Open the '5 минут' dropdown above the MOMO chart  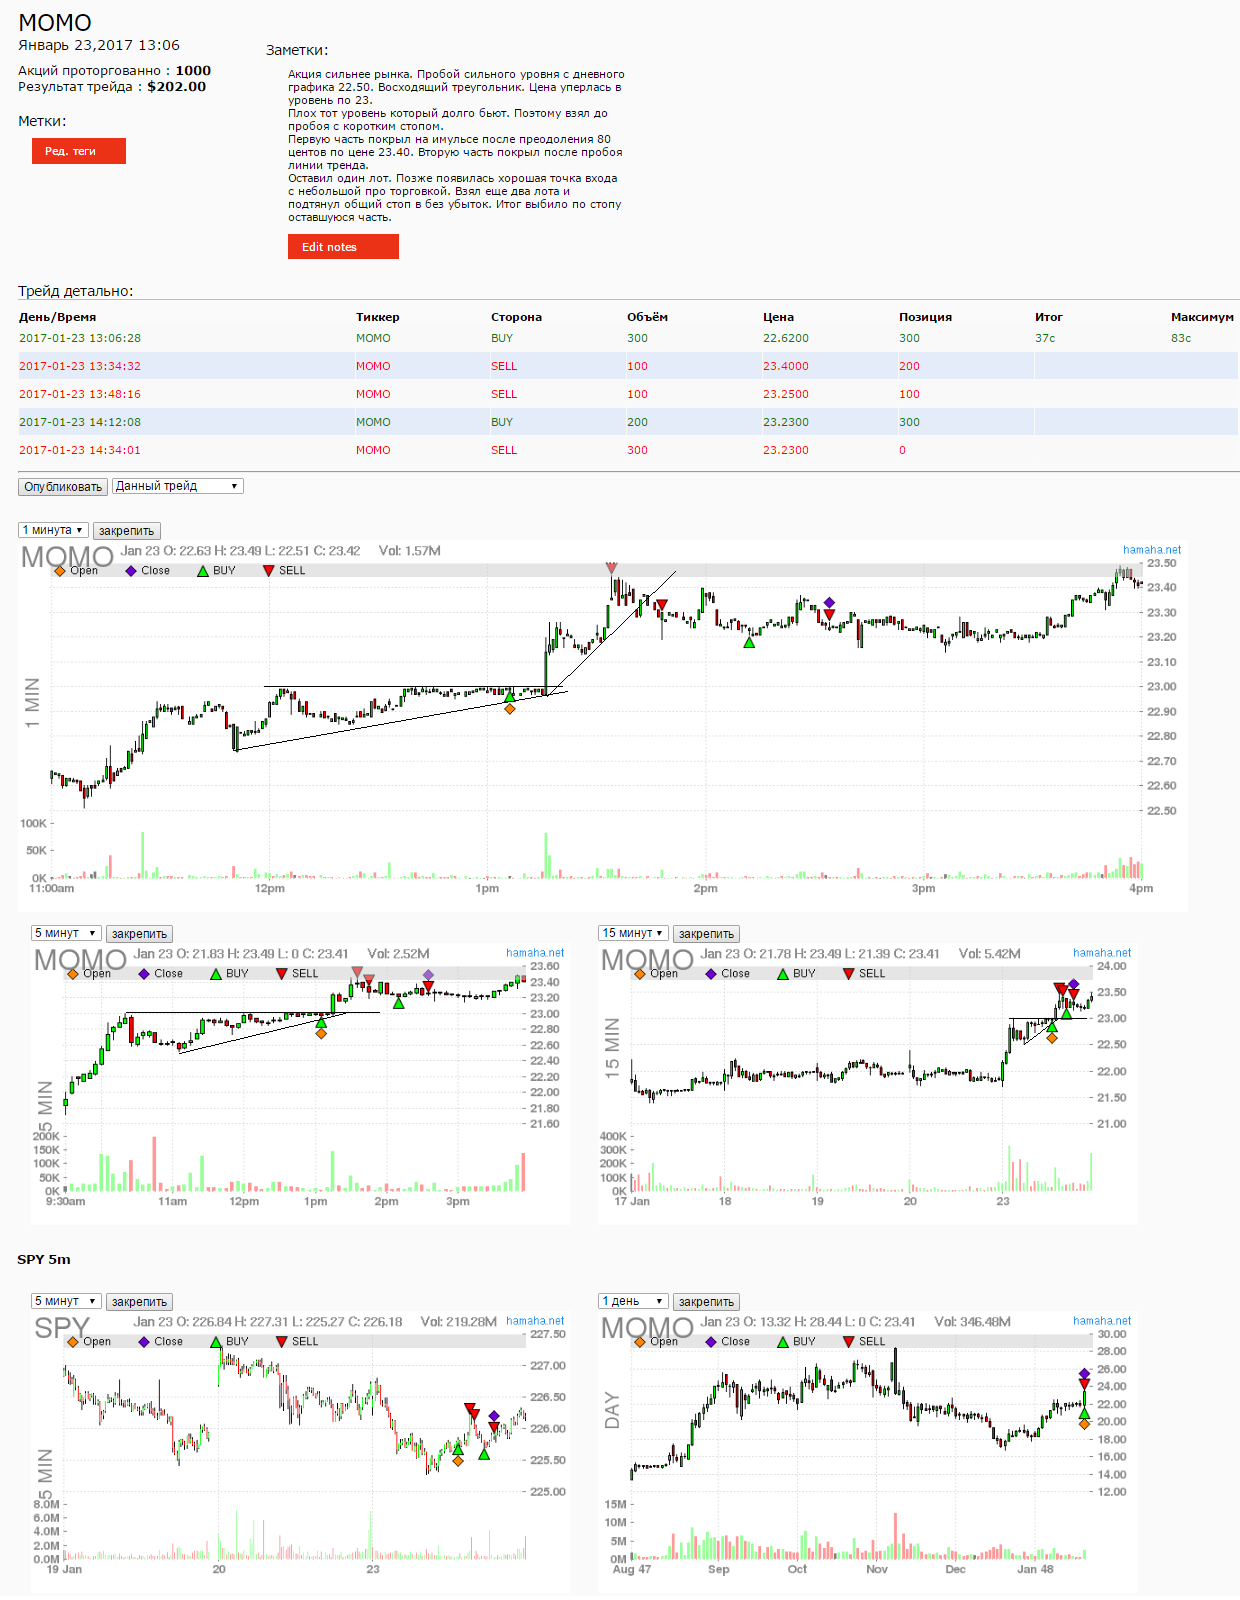[66, 933]
